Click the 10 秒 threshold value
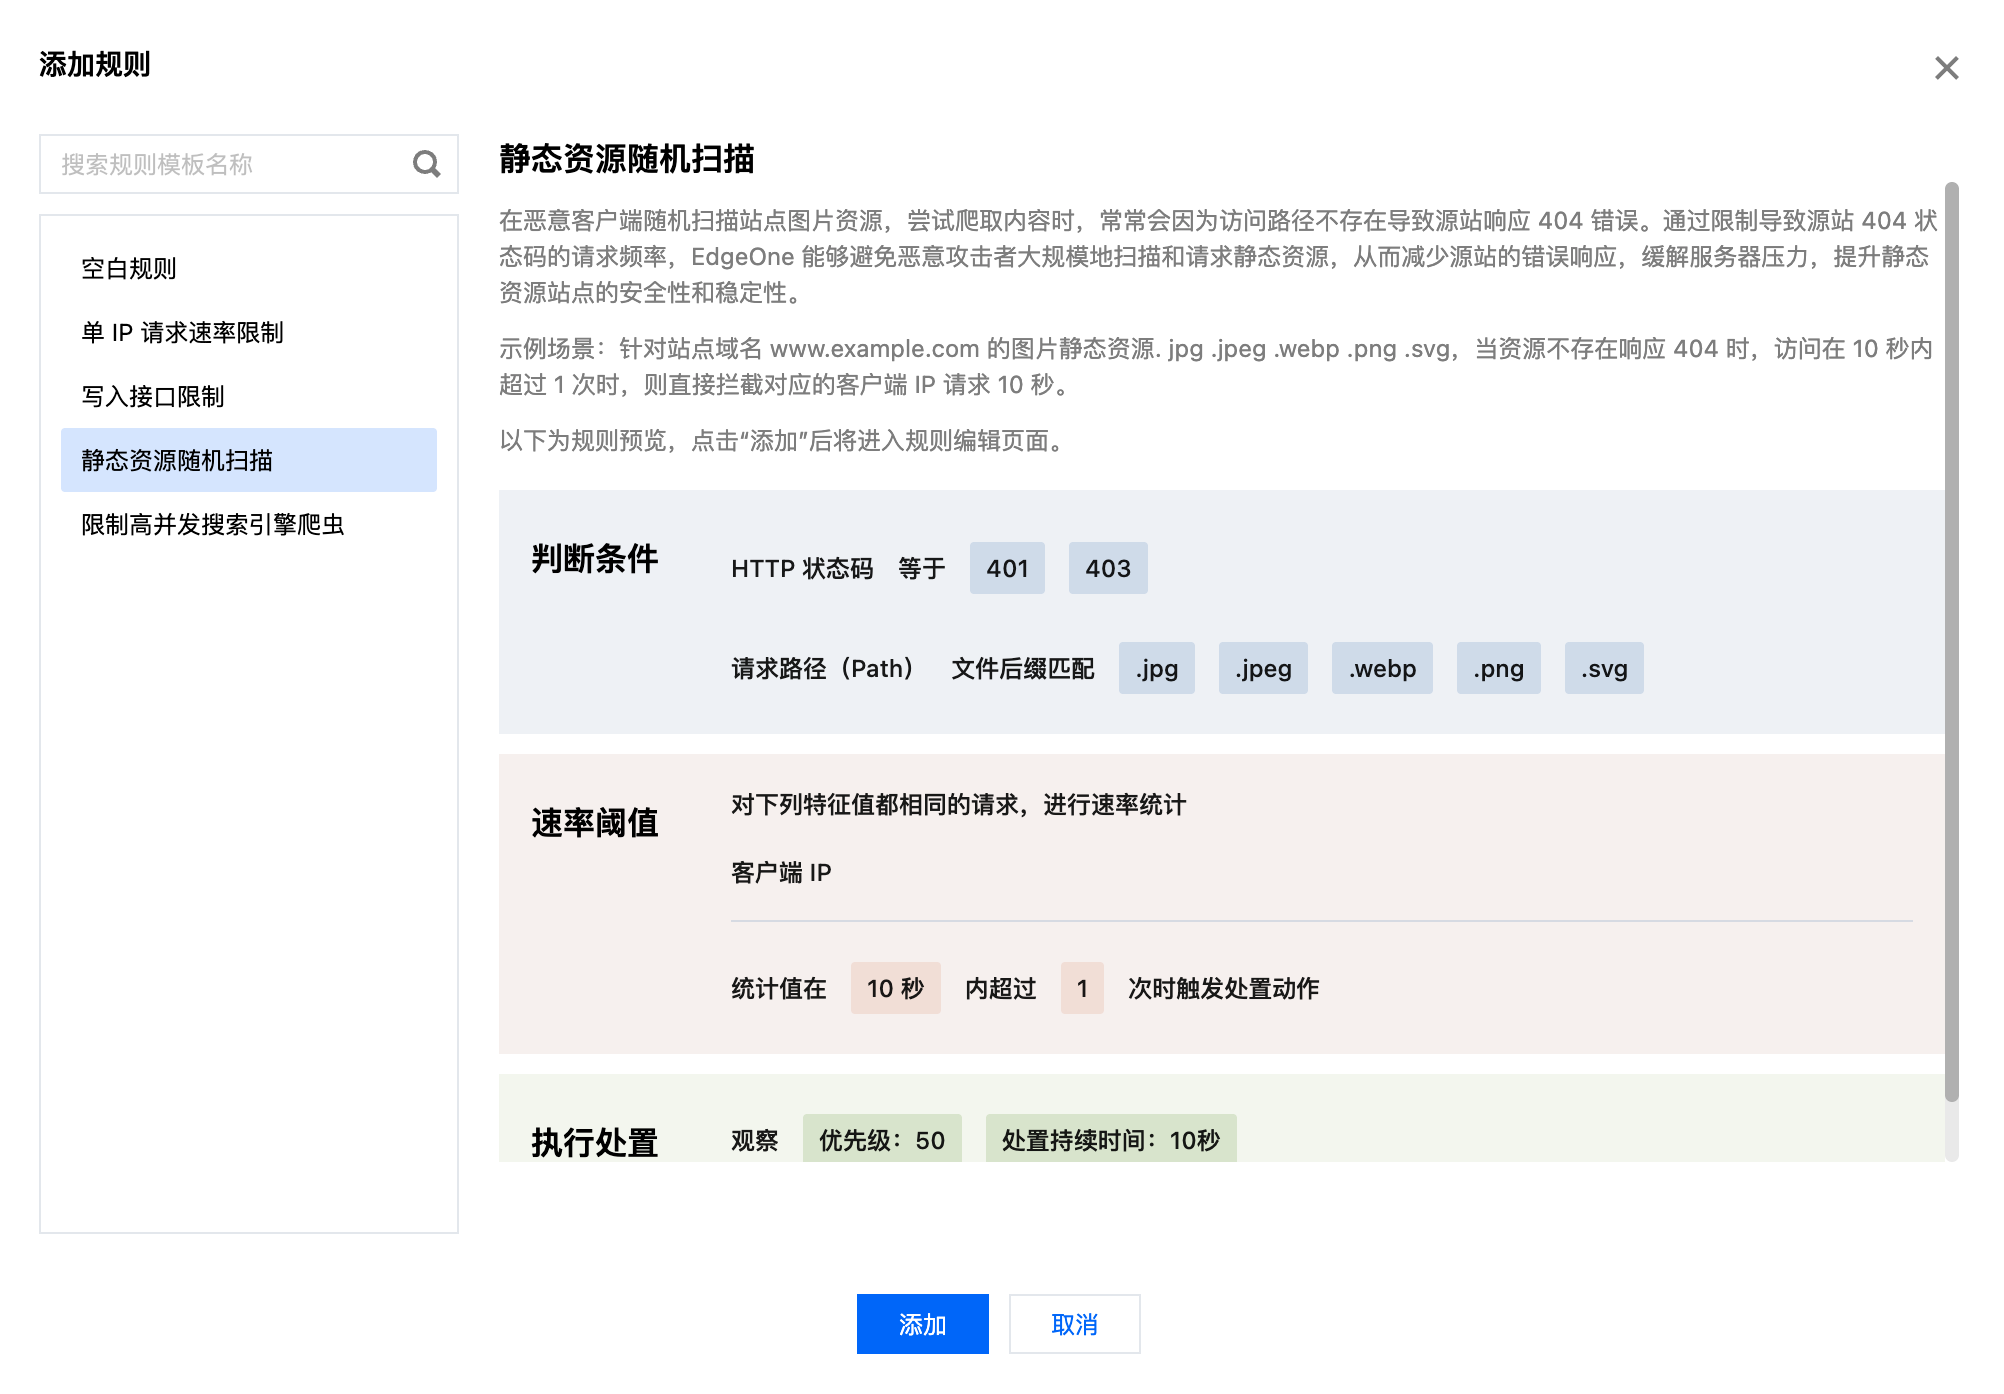 pyautogui.click(x=894, y=988)
